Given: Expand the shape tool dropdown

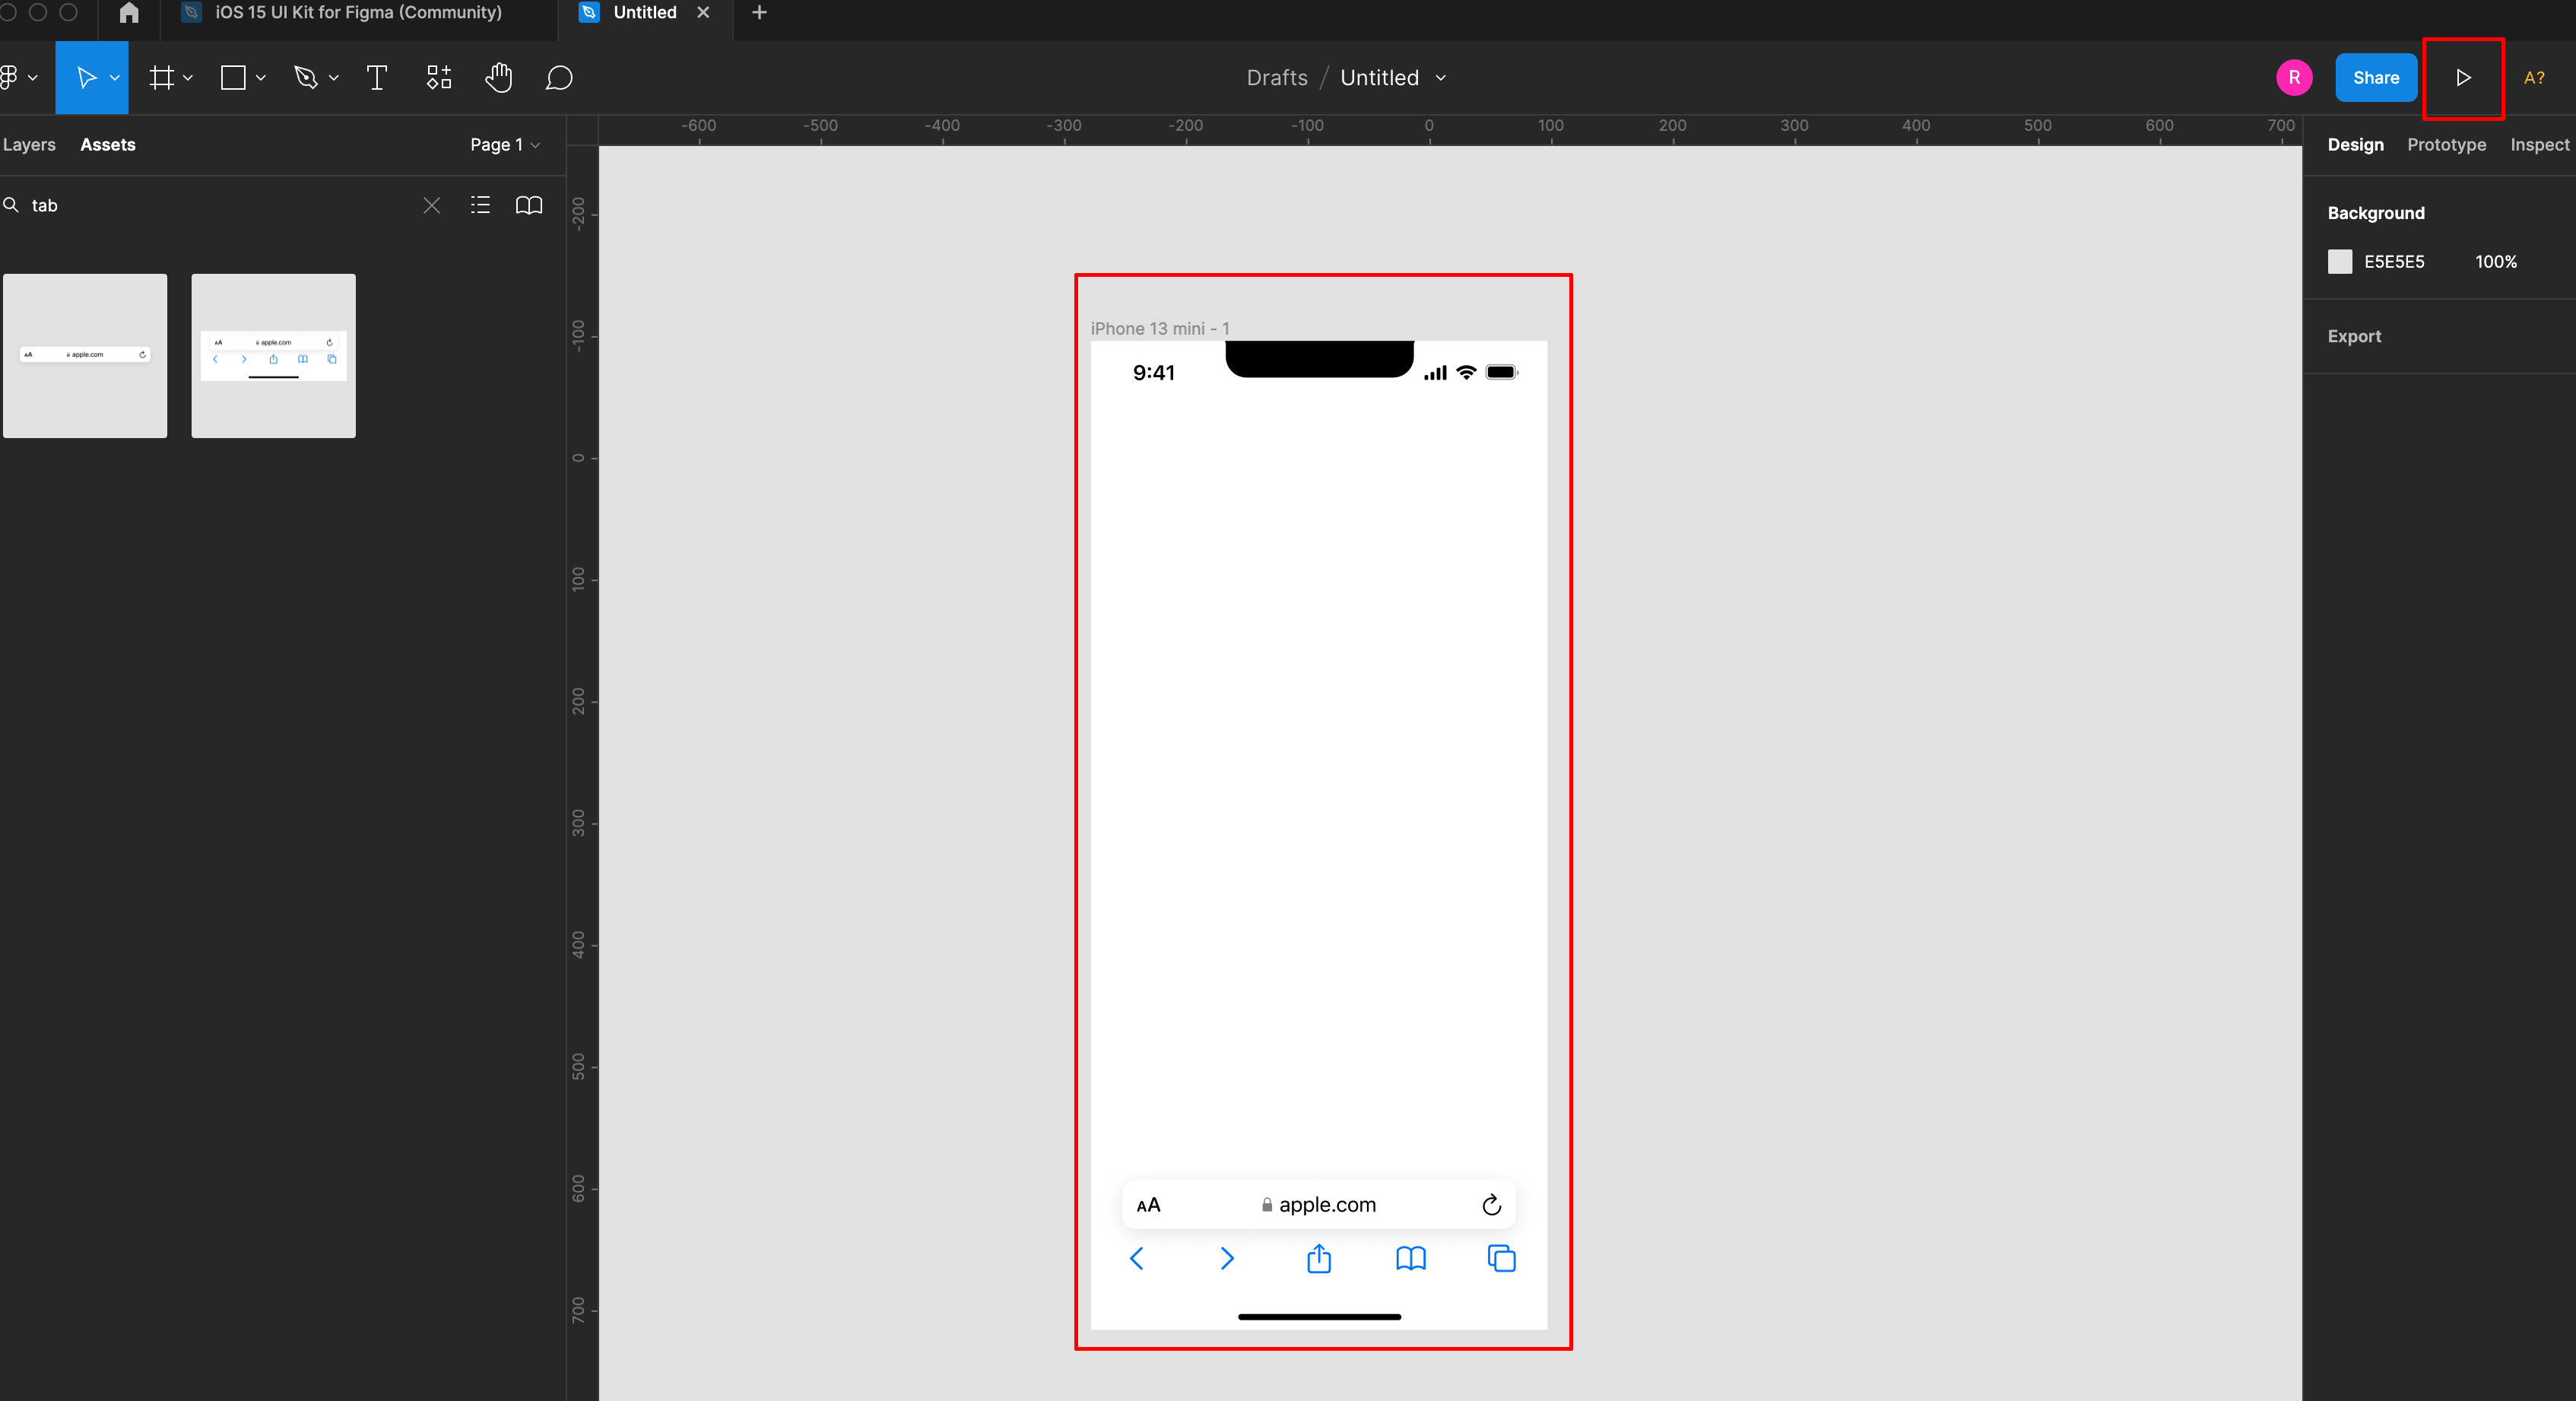Looking at the screenshot, I should tap(261, 78).
